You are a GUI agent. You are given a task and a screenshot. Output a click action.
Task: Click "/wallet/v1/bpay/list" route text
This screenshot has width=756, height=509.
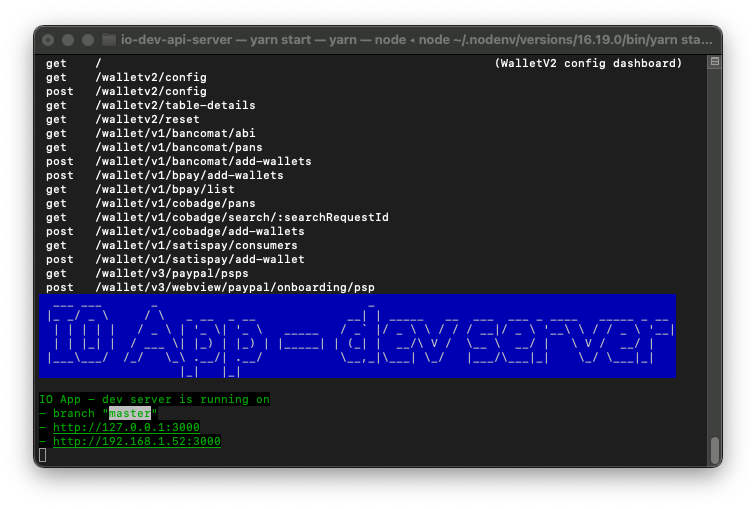point(165,189)
